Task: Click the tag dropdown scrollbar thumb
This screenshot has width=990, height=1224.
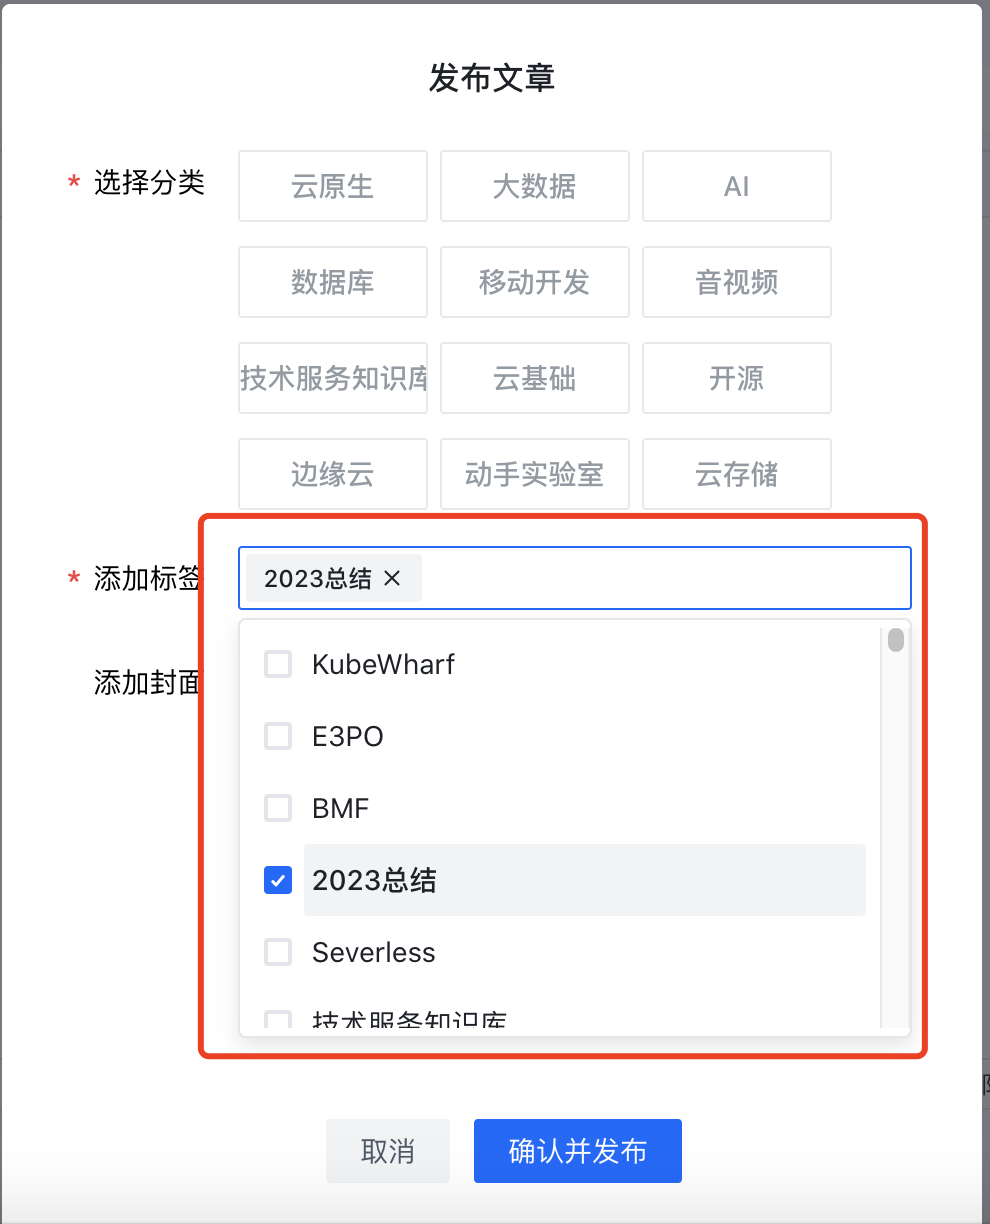Action: point(896,640)
